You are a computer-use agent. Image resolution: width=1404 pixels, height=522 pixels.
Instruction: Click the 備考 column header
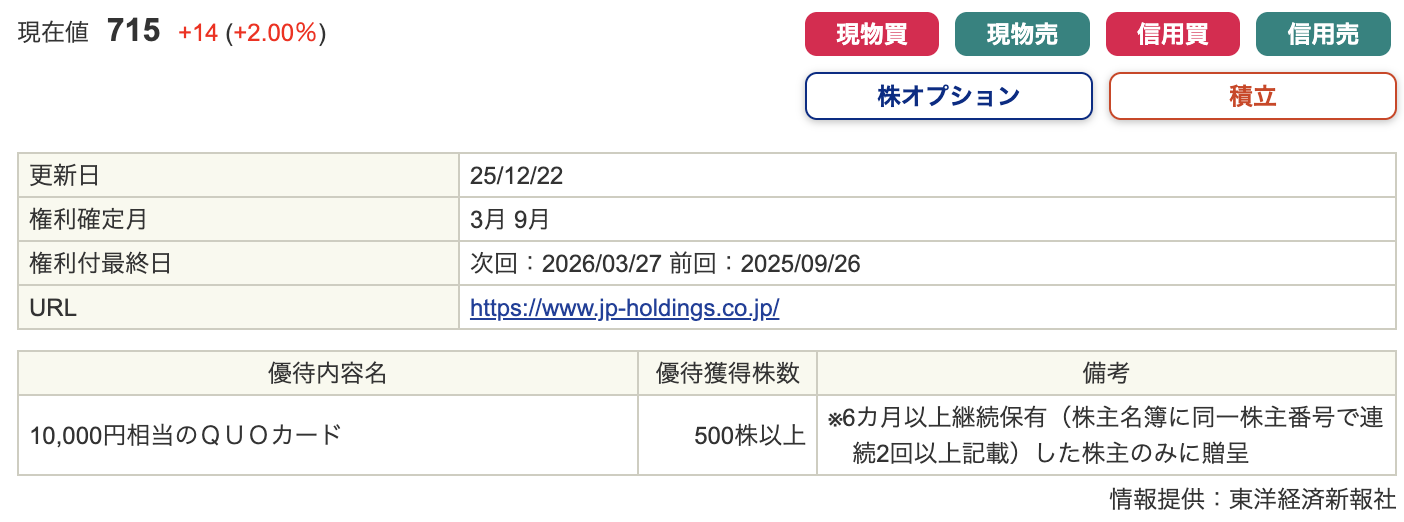[1106, 374]
